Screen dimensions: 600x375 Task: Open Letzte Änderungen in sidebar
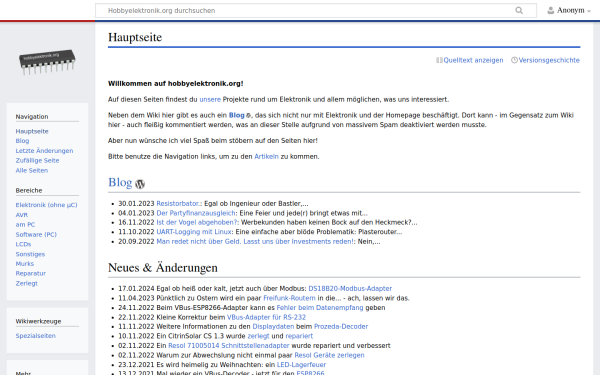point(44,151)
